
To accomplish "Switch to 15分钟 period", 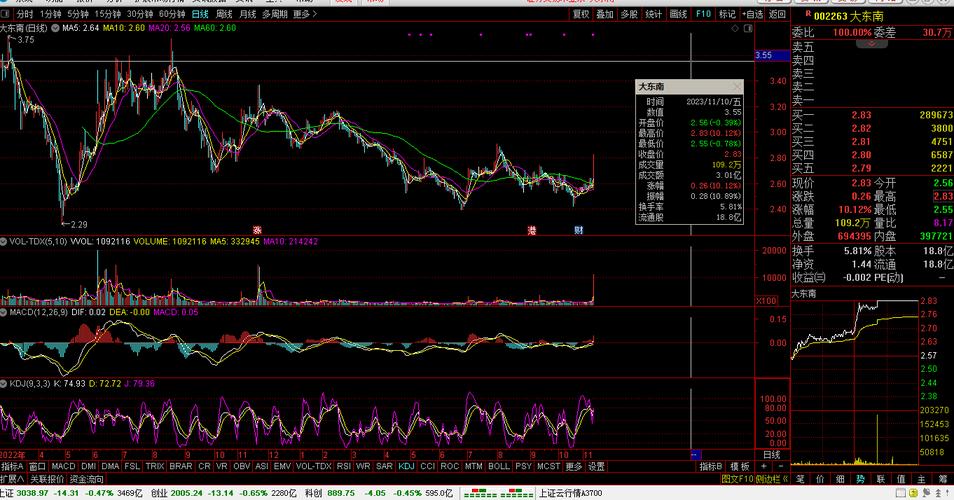I will pyautogui.click(x=108, y=14).
